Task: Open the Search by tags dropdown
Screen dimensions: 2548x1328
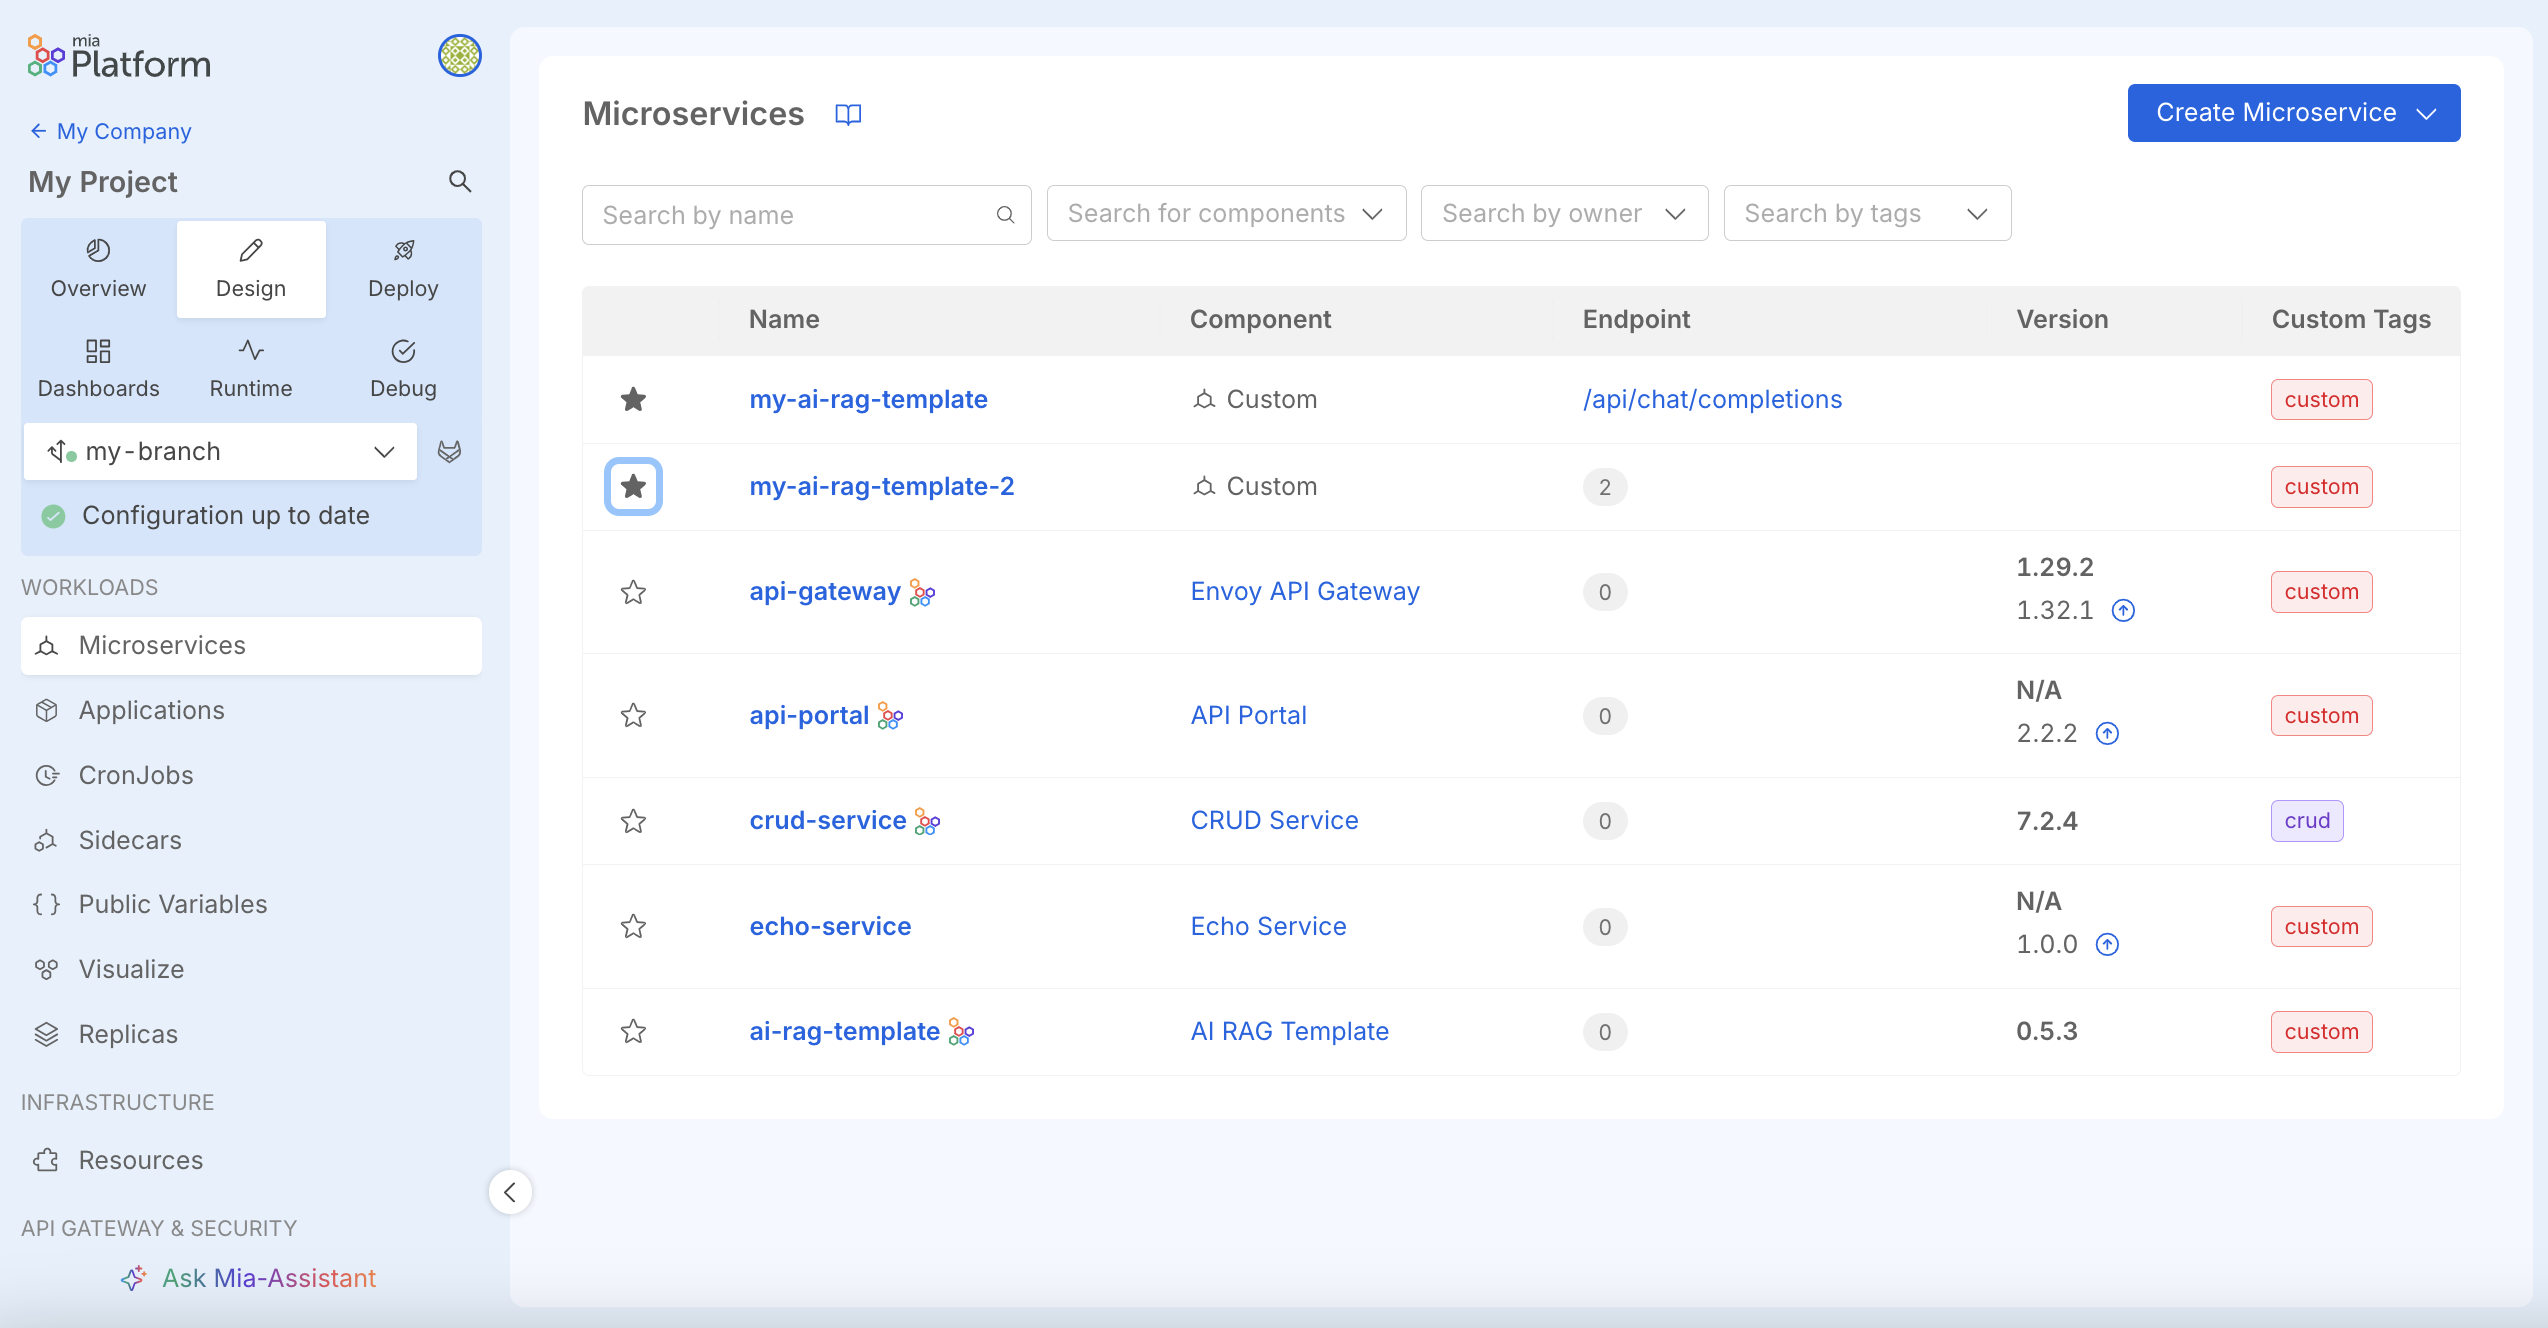Action: point(1867,213)
